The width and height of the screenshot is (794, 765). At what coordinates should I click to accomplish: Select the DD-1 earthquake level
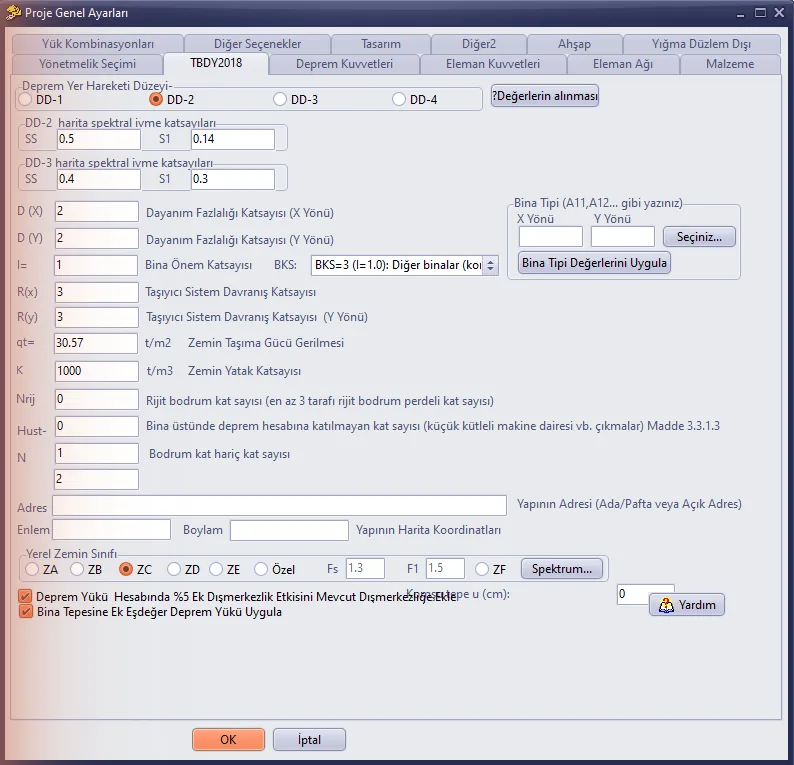click(25, 99)
